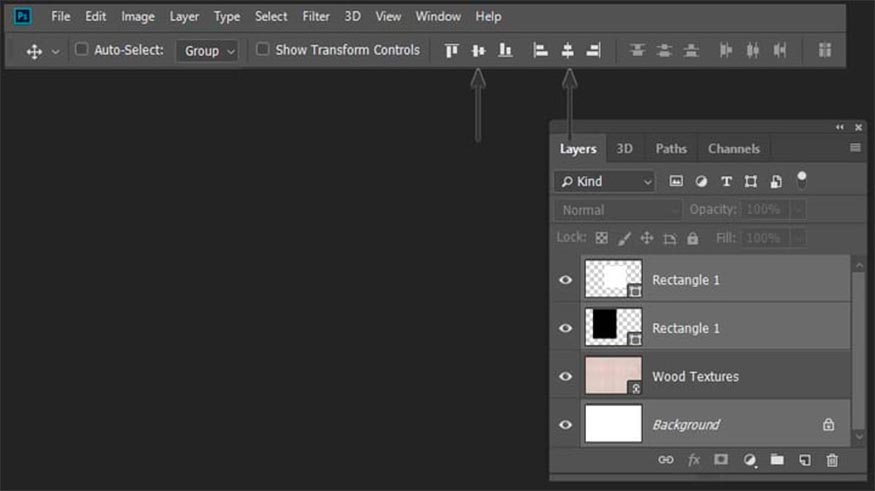
Task: Click Align horizontal centers icon
Action: 568,51
